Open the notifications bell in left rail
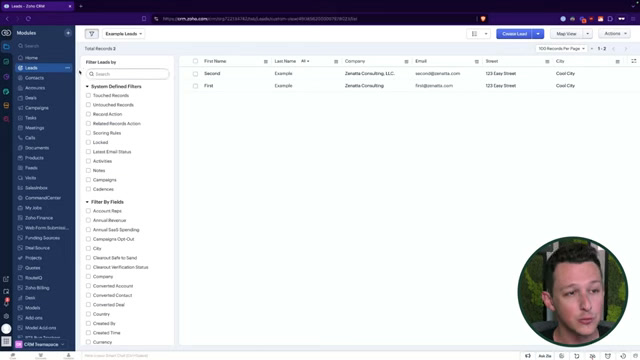This screenshot has height=360, width=640. click(6, 303)
